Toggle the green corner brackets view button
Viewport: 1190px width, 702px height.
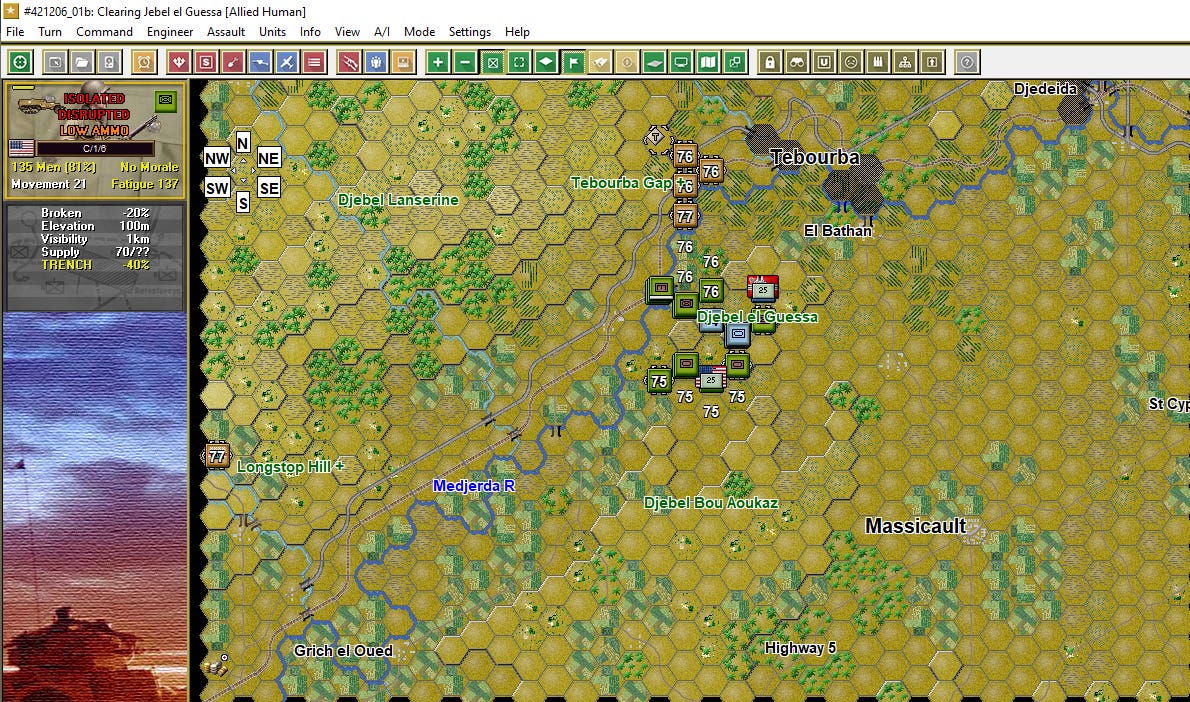coord(519,62)
